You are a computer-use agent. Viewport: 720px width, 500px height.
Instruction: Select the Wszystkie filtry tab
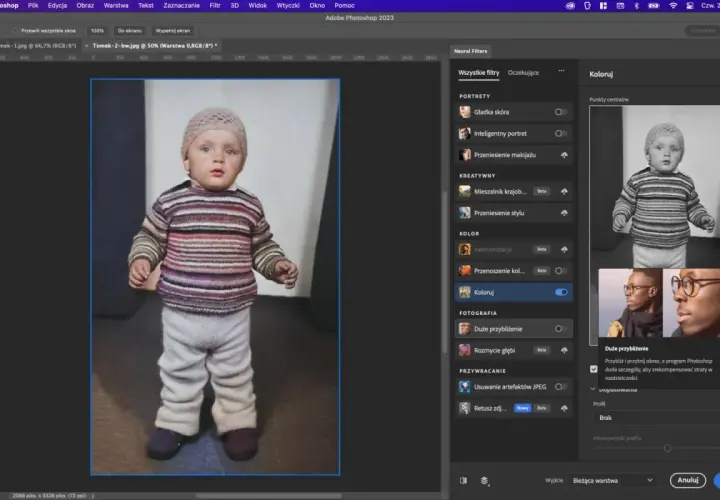478,73
